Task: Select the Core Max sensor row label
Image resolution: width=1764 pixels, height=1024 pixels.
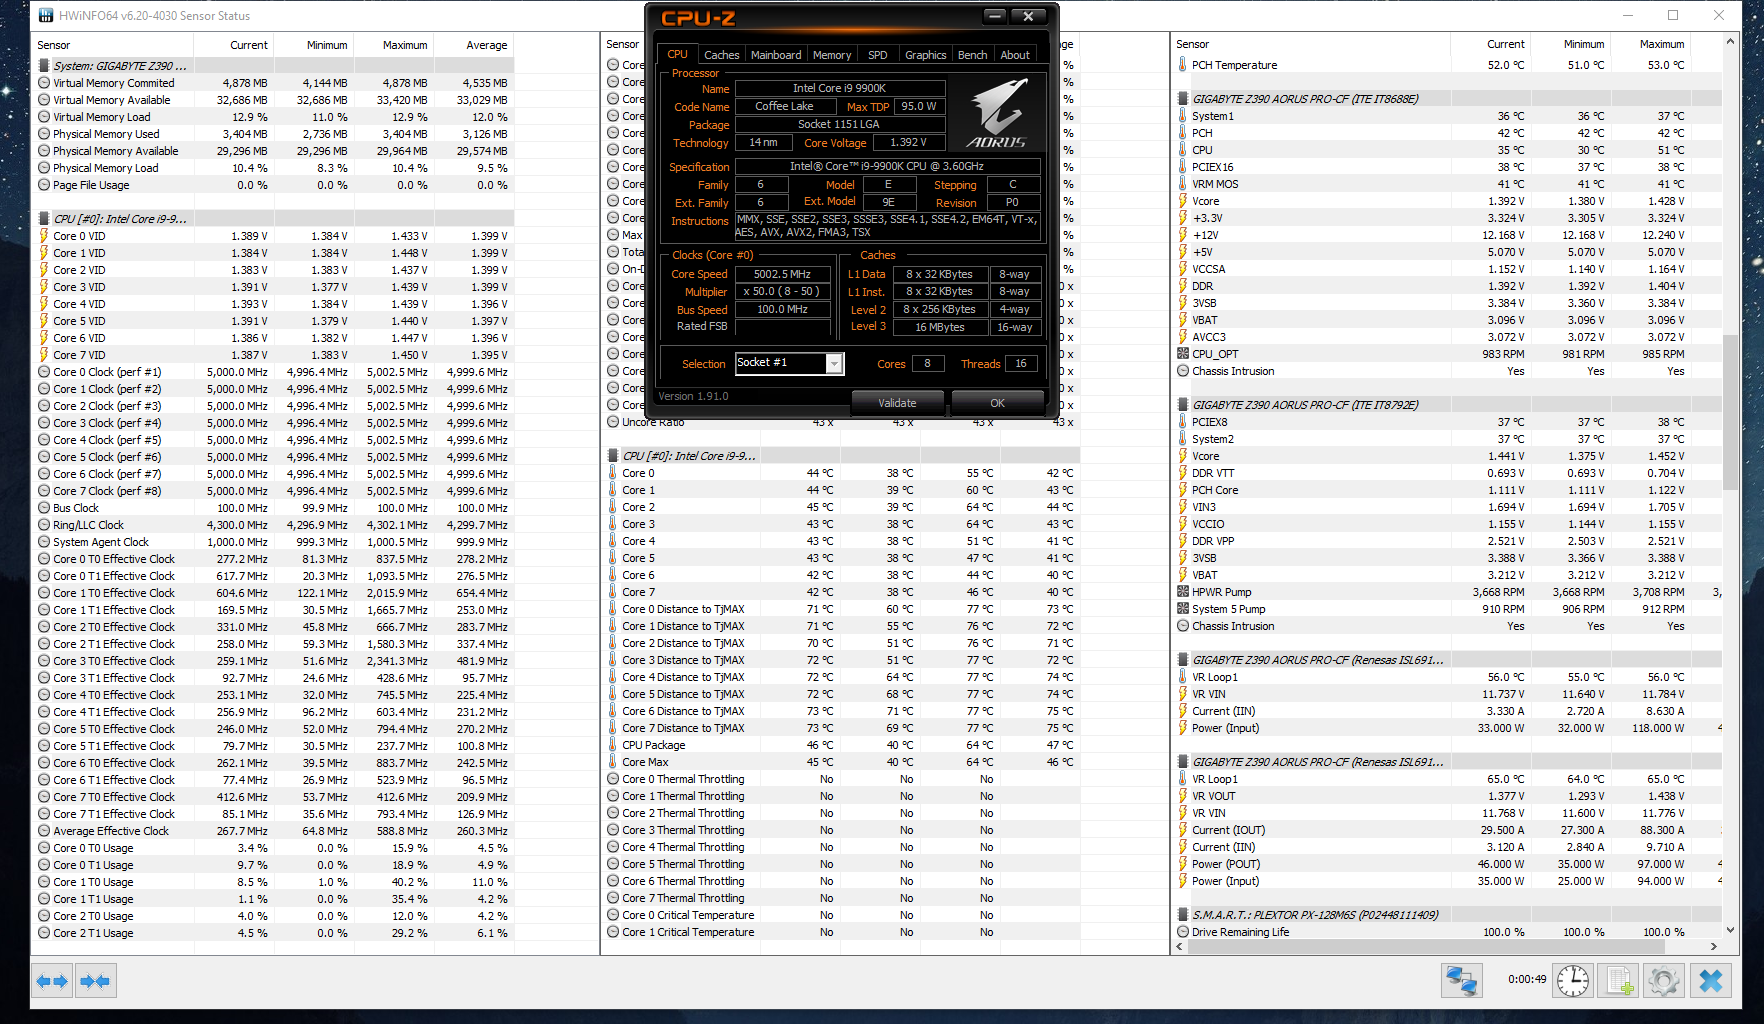Action: click(645, 762)
